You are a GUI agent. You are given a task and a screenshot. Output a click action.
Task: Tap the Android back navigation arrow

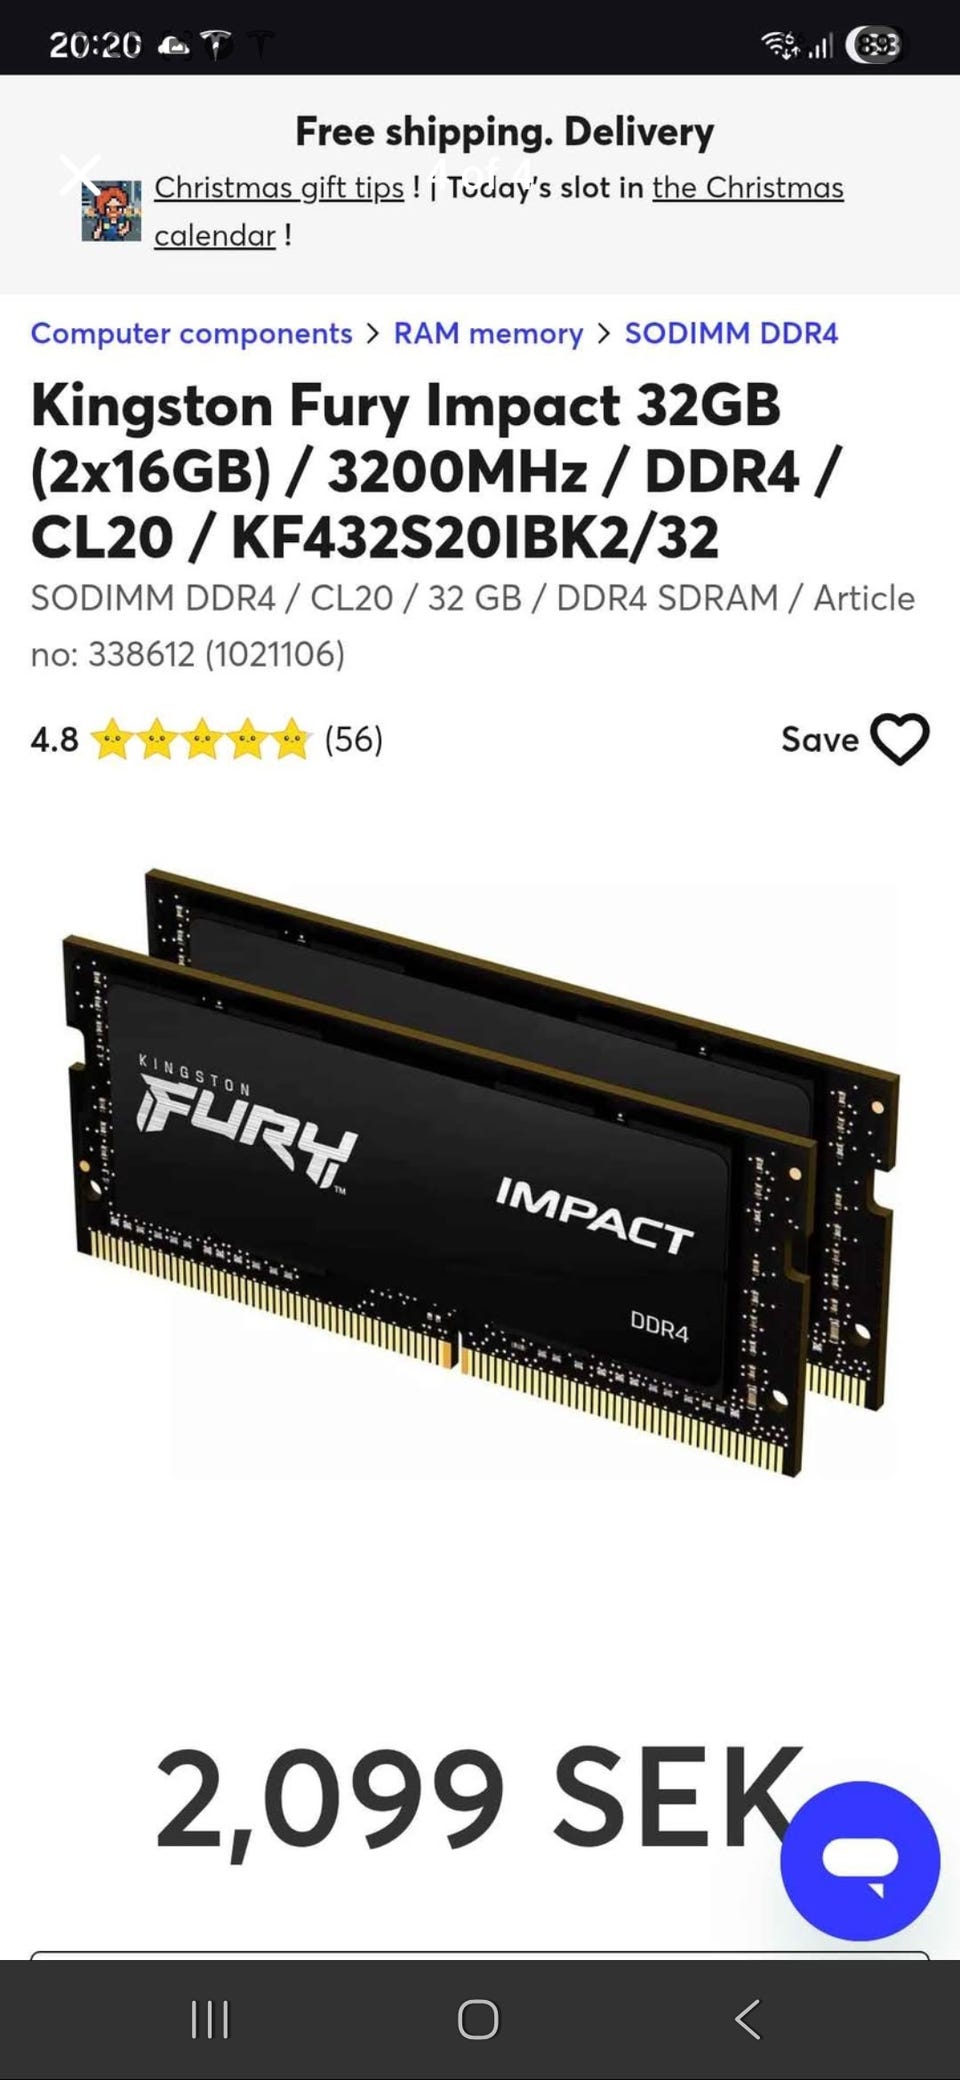click(x=748, y=2019)
